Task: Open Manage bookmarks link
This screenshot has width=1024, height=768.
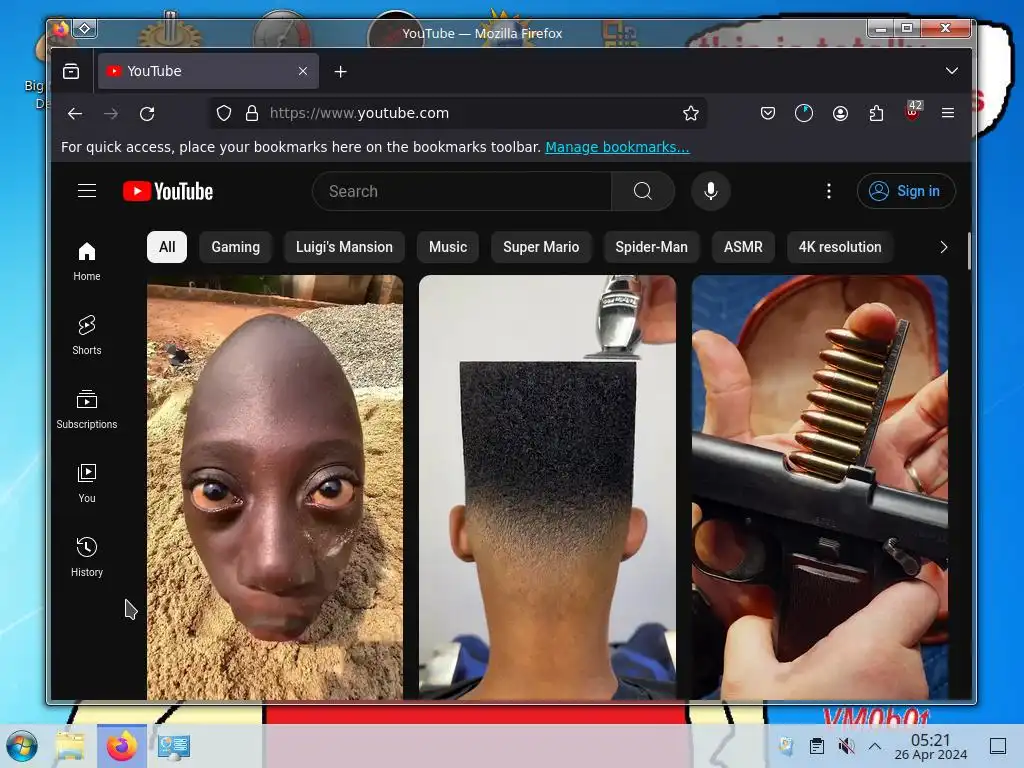Action: [617, 148]
